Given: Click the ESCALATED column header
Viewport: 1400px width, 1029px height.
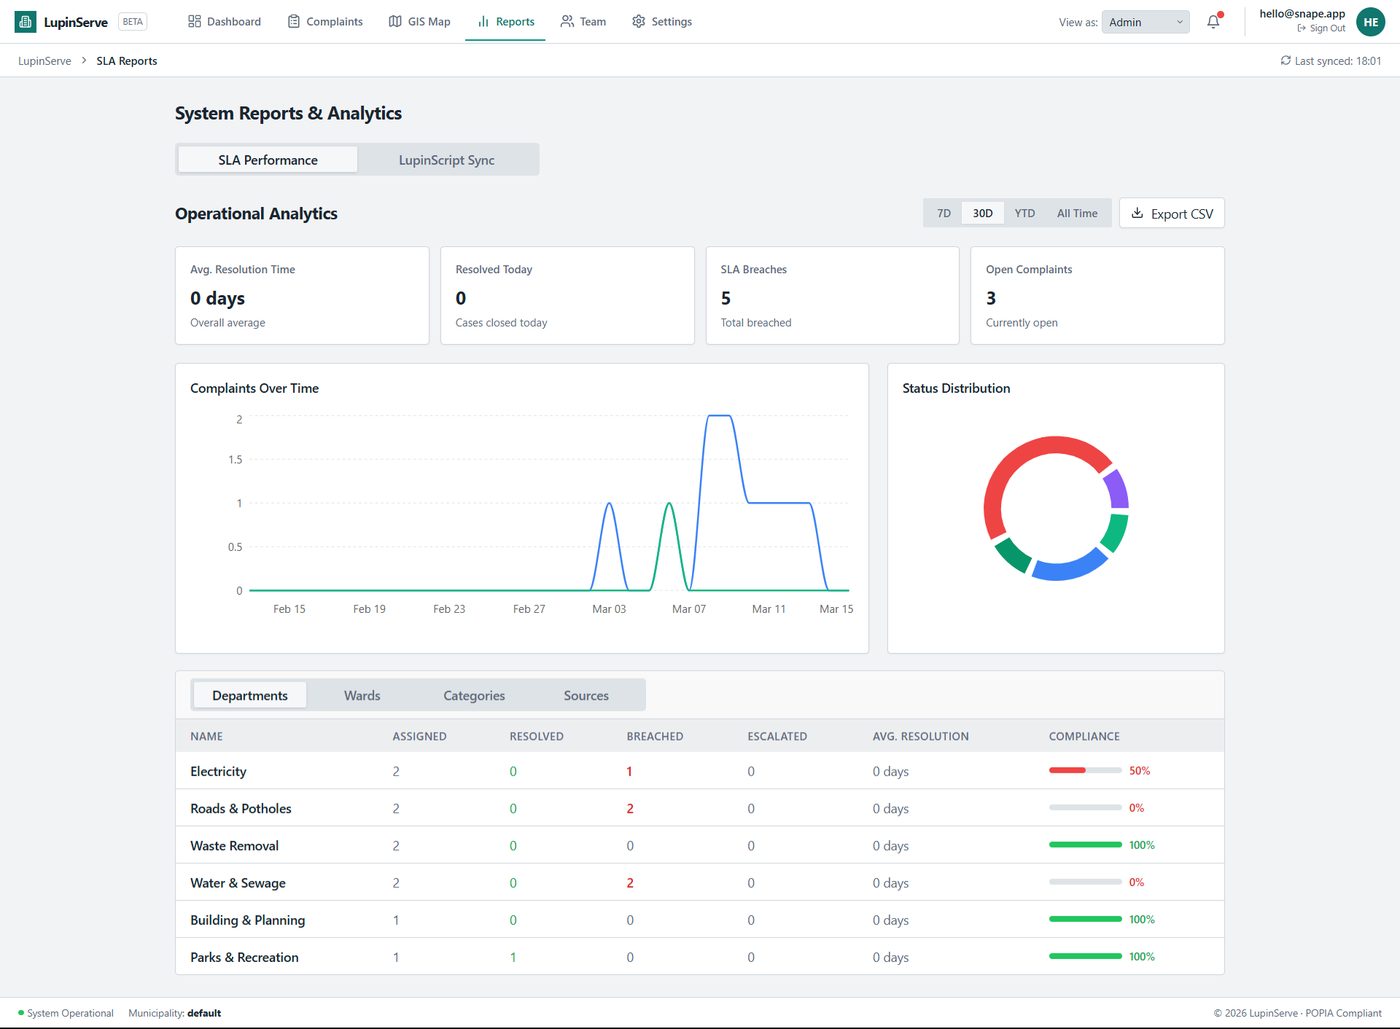Looking at the screenshot, I should tap(777, 736).
